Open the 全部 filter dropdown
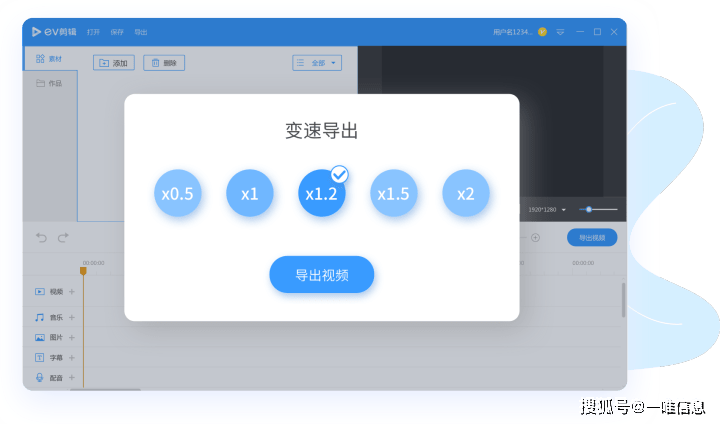 click(x=317, y=63)
